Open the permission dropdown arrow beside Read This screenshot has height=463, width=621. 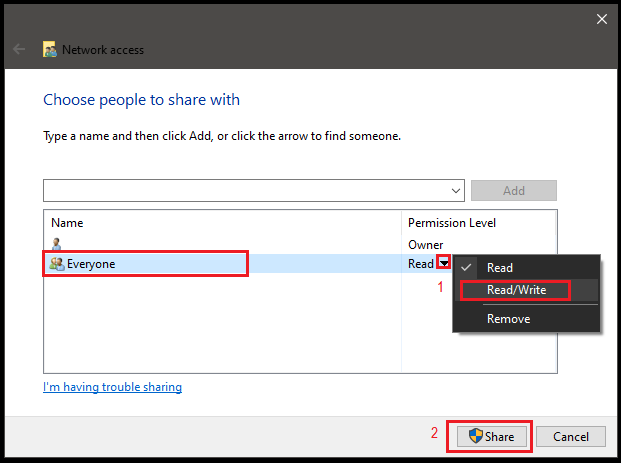(x=443, y=264)
